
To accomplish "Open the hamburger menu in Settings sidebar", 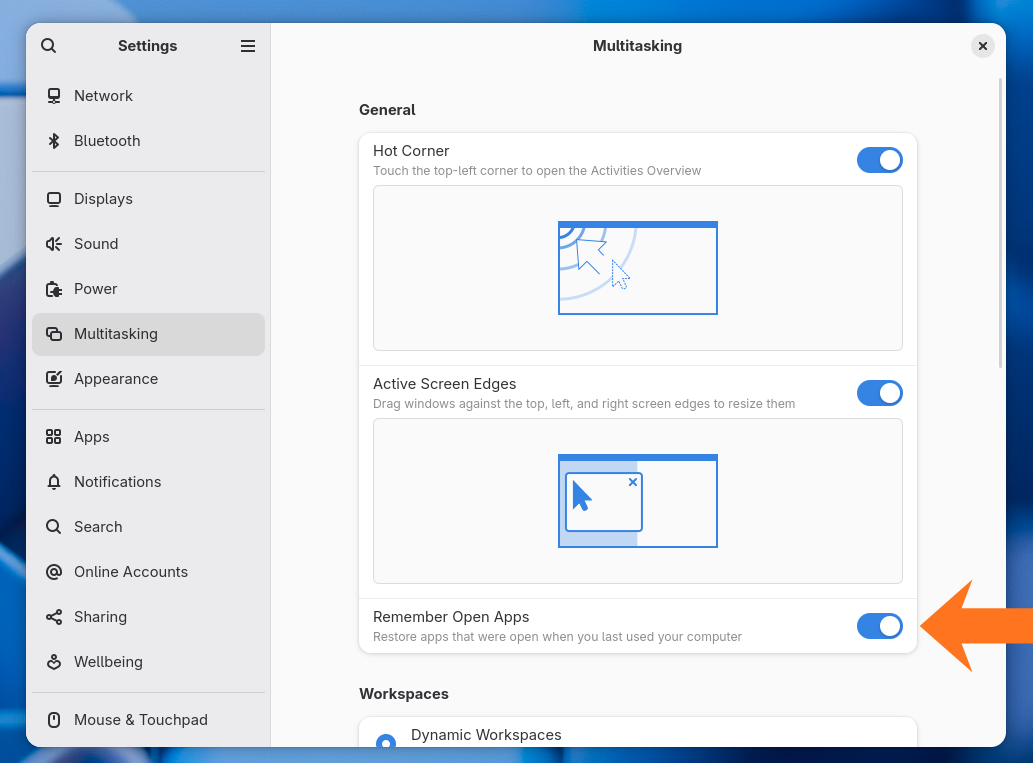I will pyautogui.click(x=248, y=46).
